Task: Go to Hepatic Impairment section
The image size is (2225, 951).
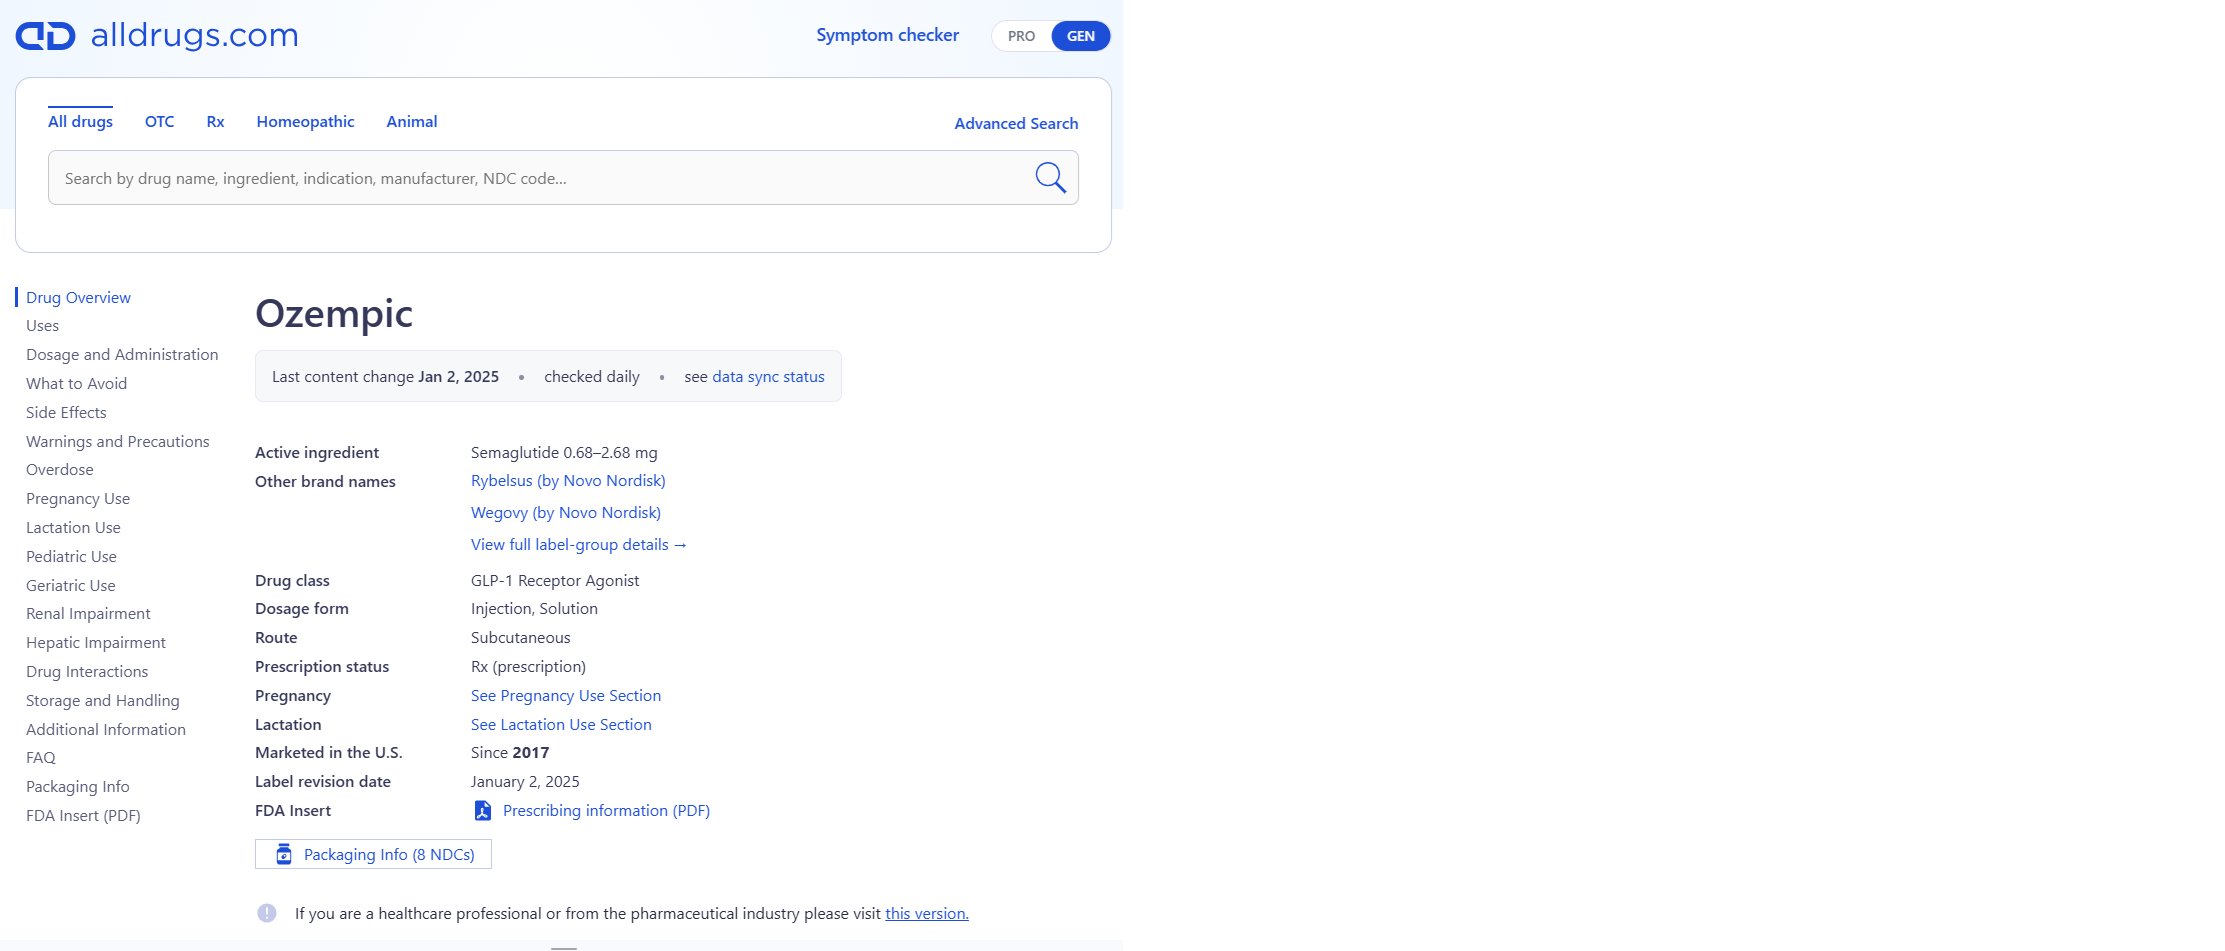Action: pos(96,643)
